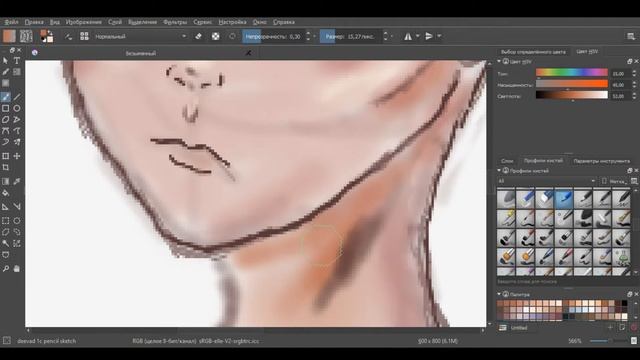Select the crop tool
The width and height of the screenshot is (640, 360).
pos(5,167)
